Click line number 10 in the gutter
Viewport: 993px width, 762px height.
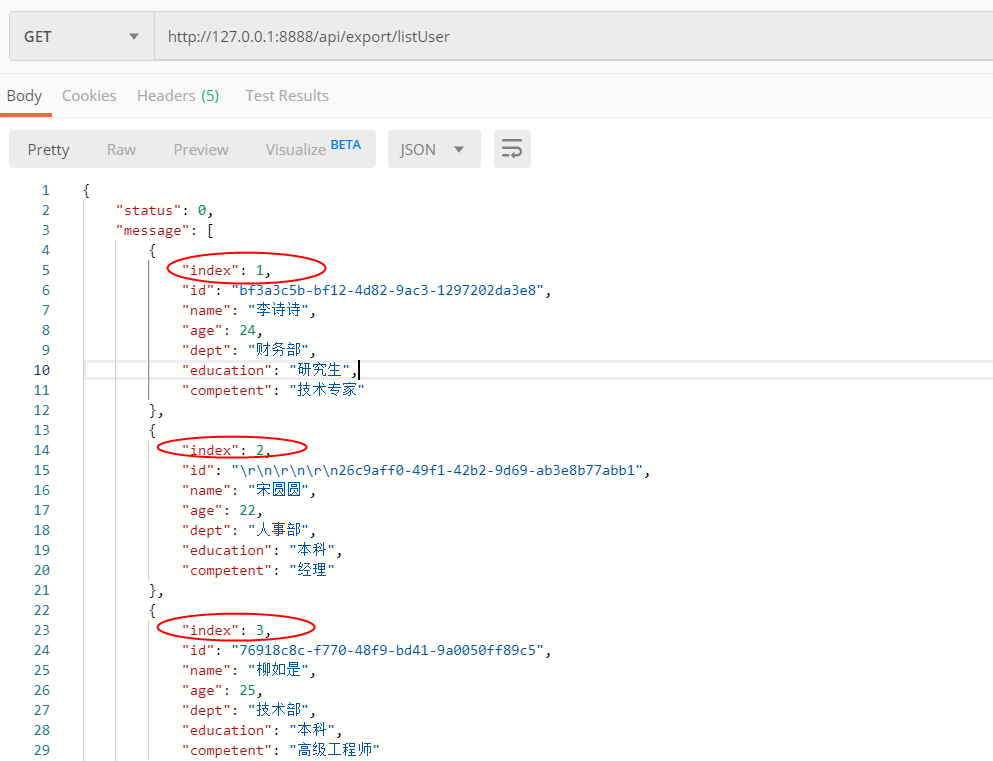point(41,370)
